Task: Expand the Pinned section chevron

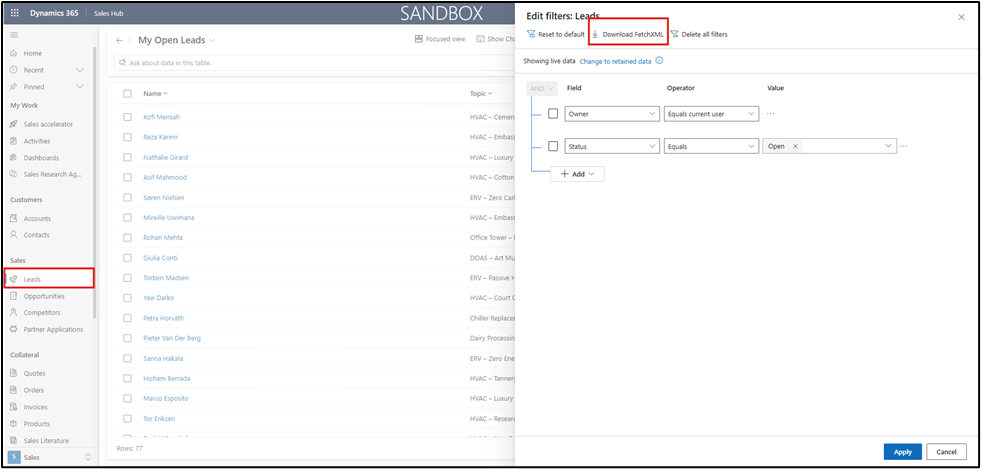Action: click(79, 87)
